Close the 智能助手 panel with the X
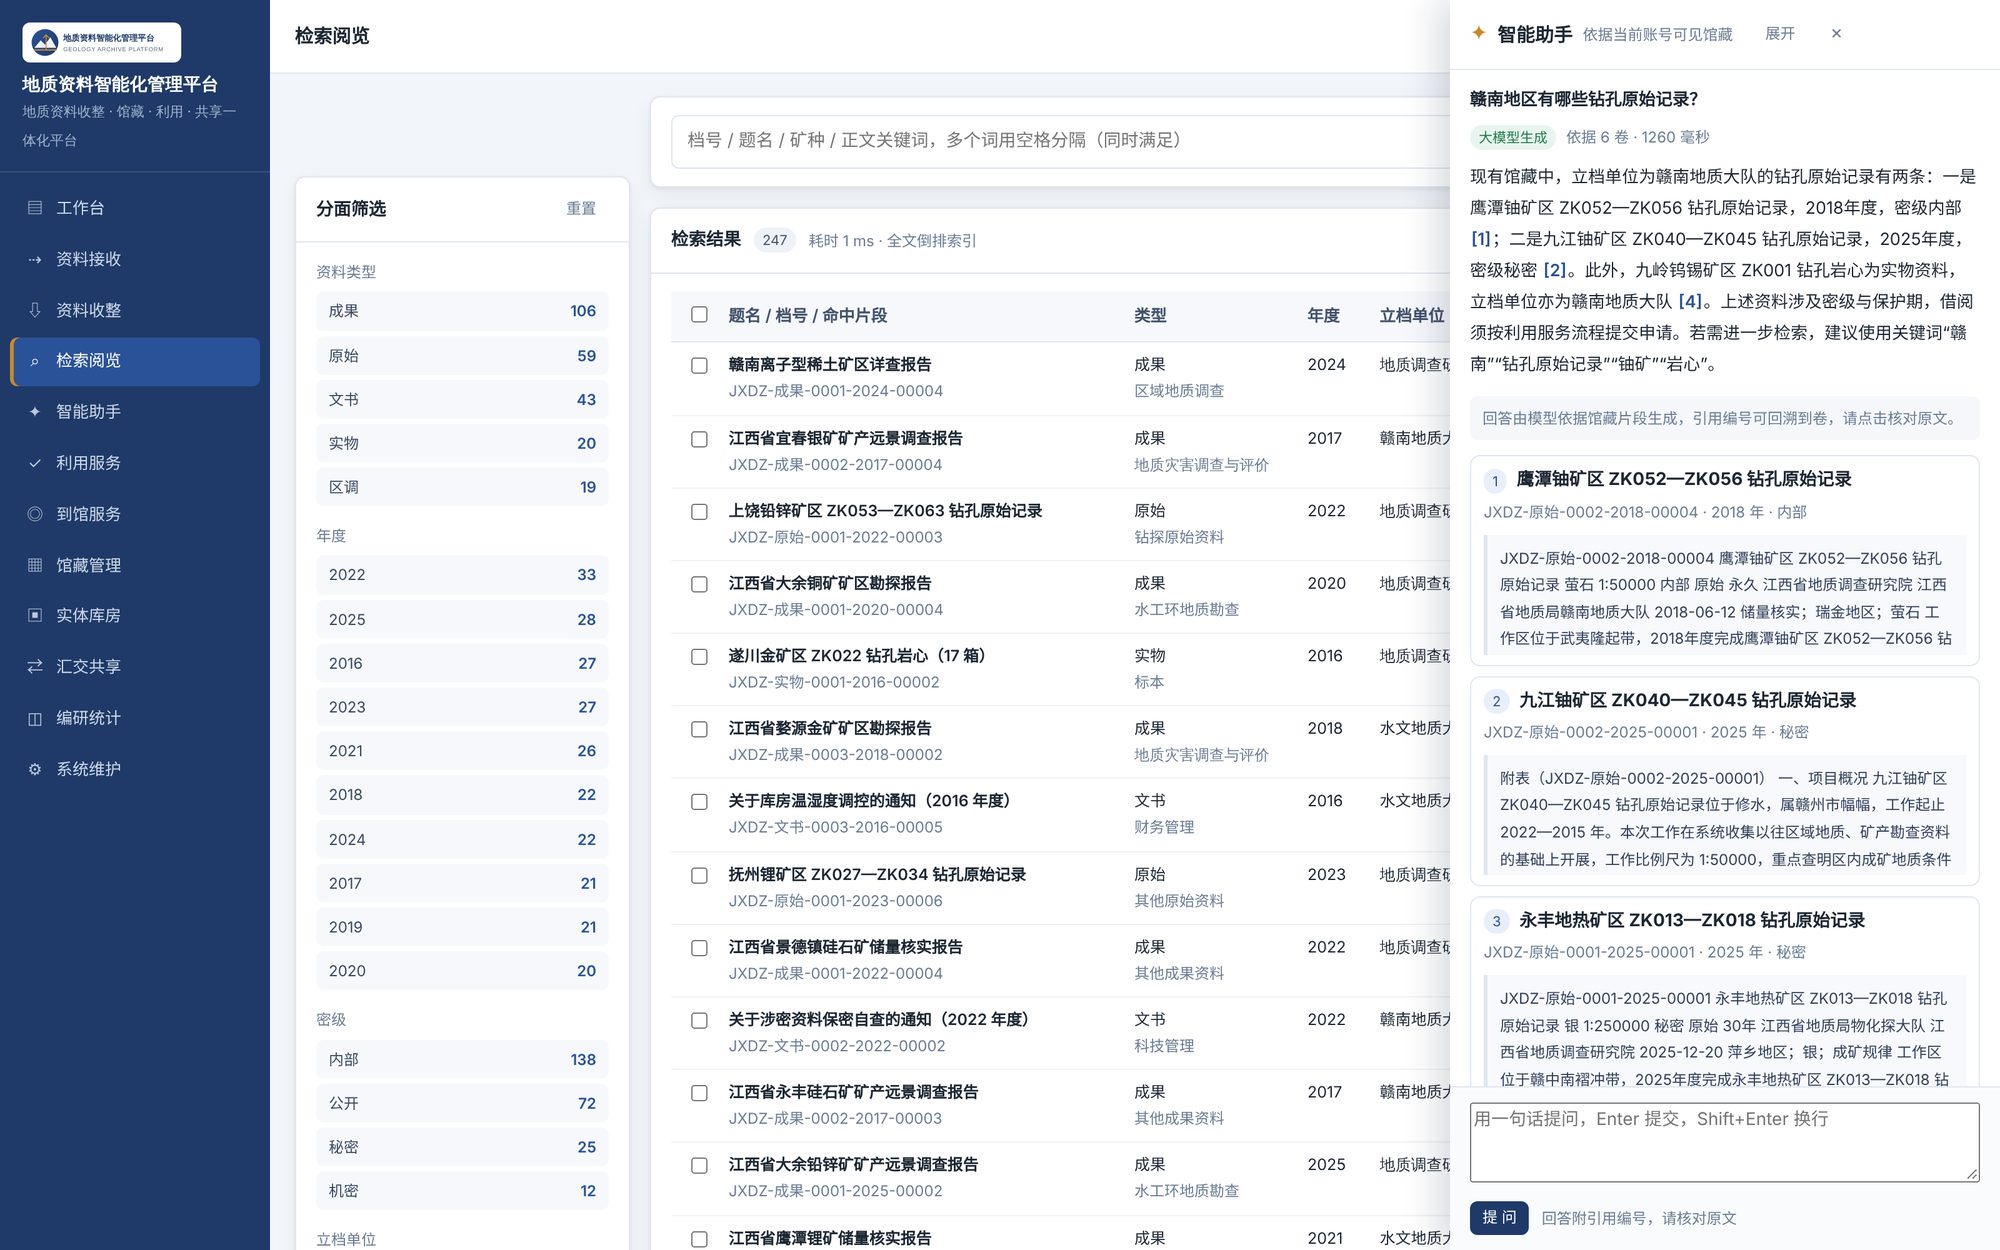 click(1836, 33)
